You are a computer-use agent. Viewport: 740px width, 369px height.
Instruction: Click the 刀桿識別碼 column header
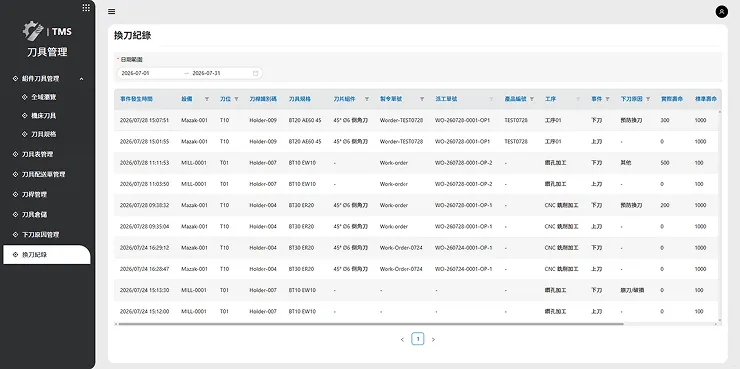coord(263,99)
